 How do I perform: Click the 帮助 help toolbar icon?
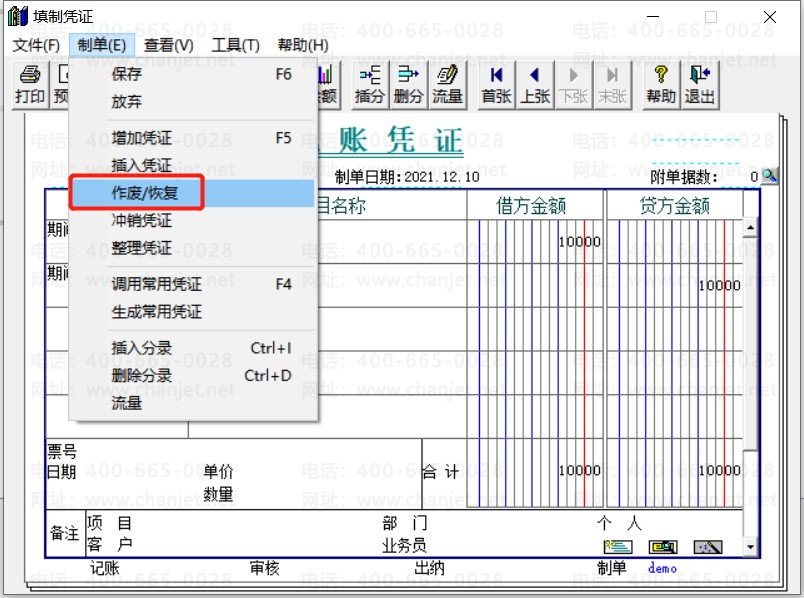(661, 85)
